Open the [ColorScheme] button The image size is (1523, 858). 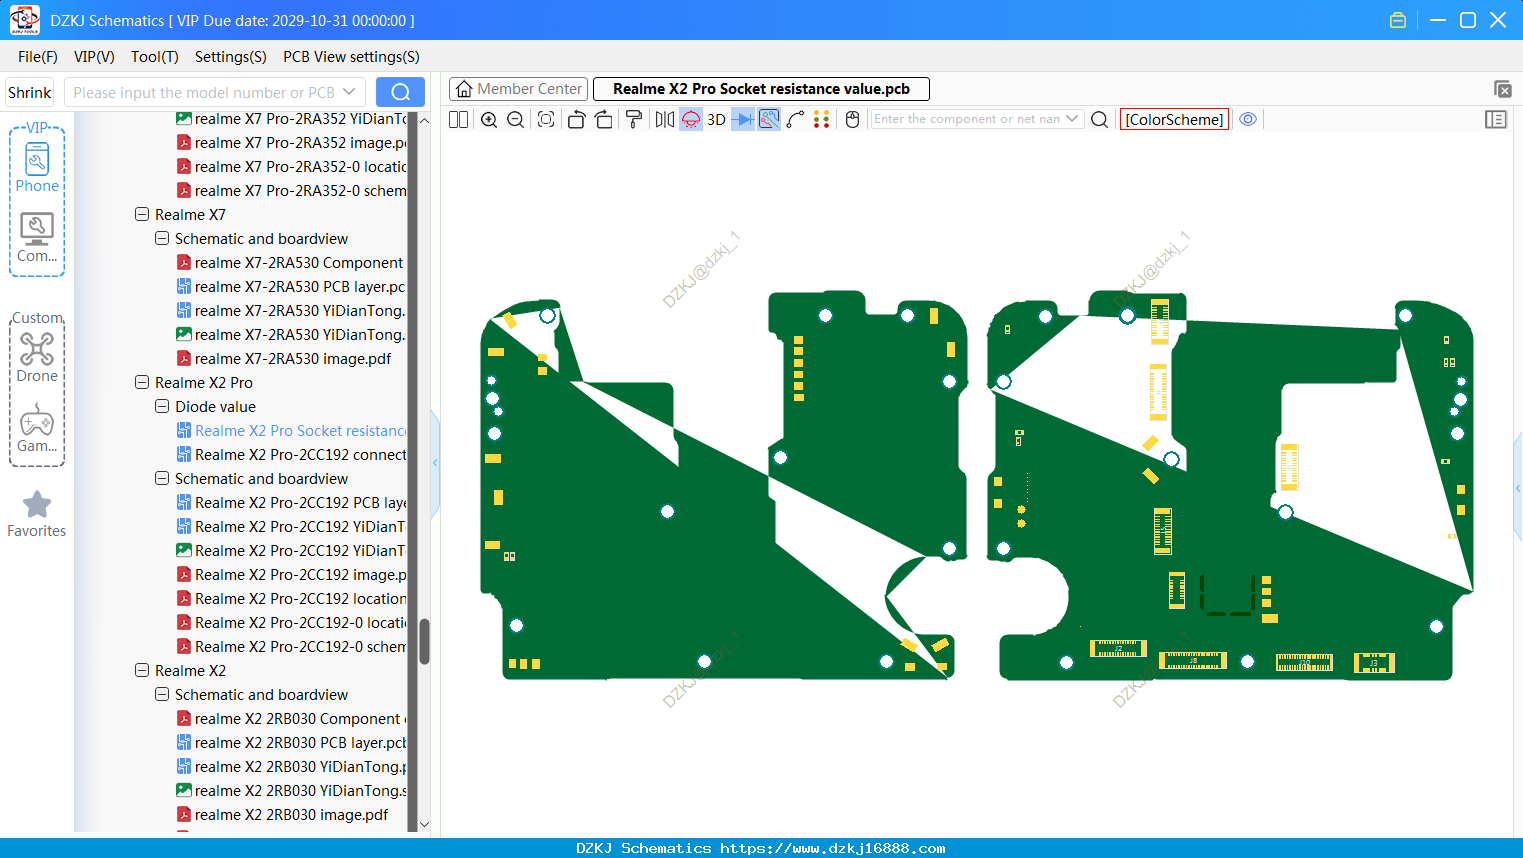[x=1174, y=119]
